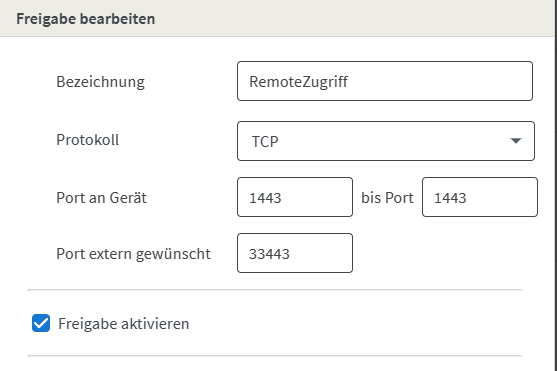Focus the Bezeichnung field containing RemoteZugriff
This screenshot has height=371, width=557.
coord(385,81)
